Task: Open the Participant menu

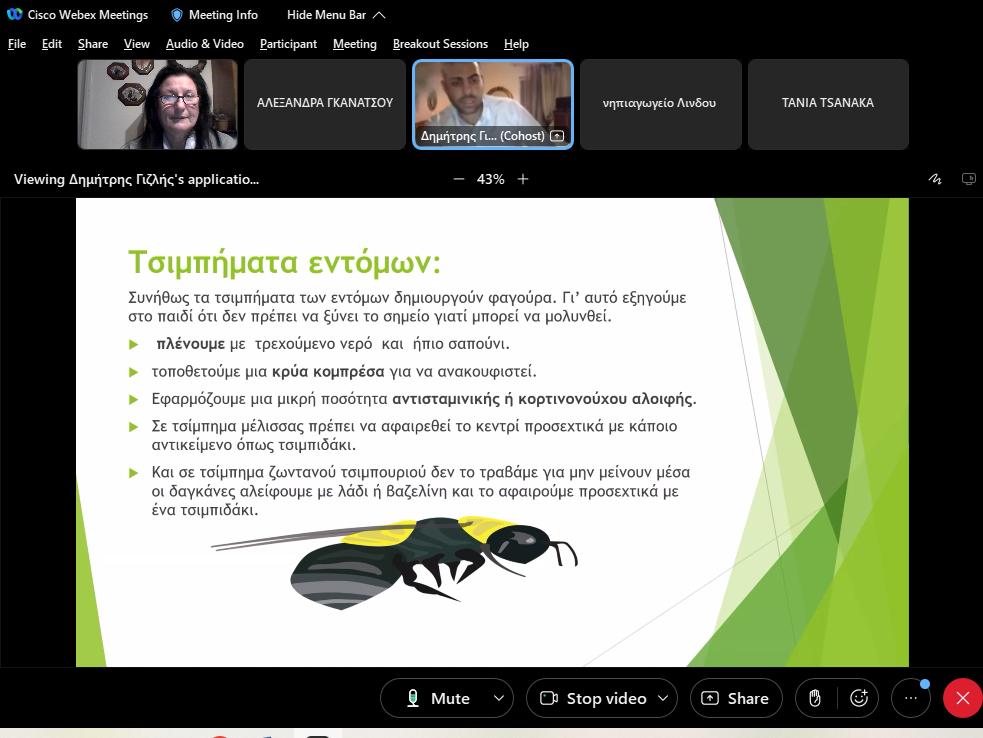Action: click(x=288, y=44)
